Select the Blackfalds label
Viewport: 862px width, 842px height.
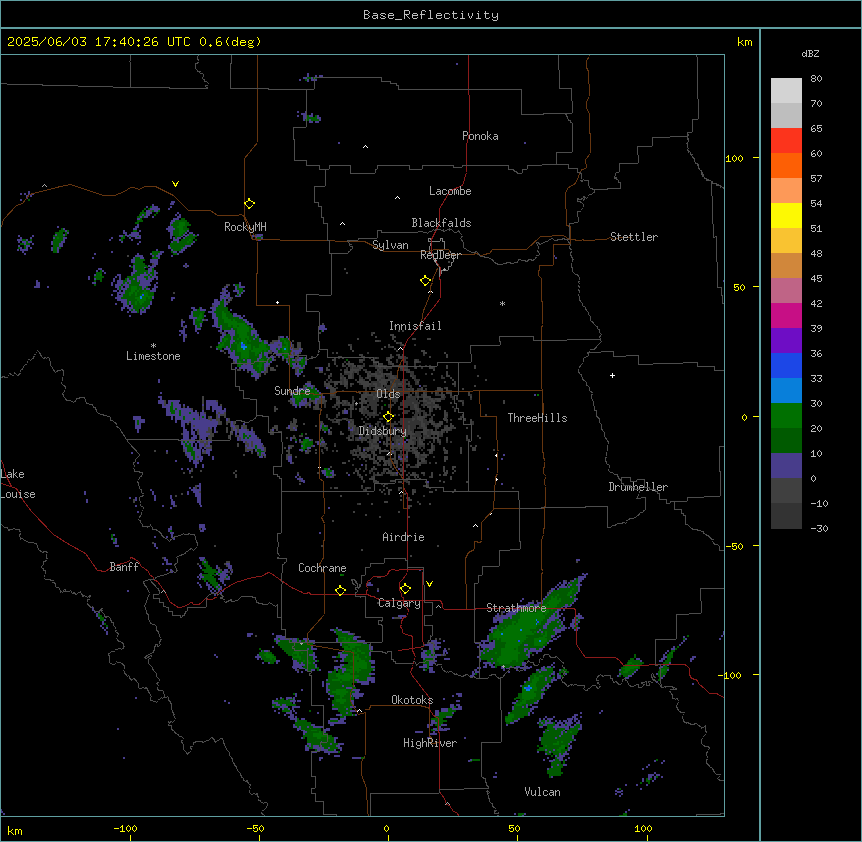pyautogui.click(x=441, y=223)
